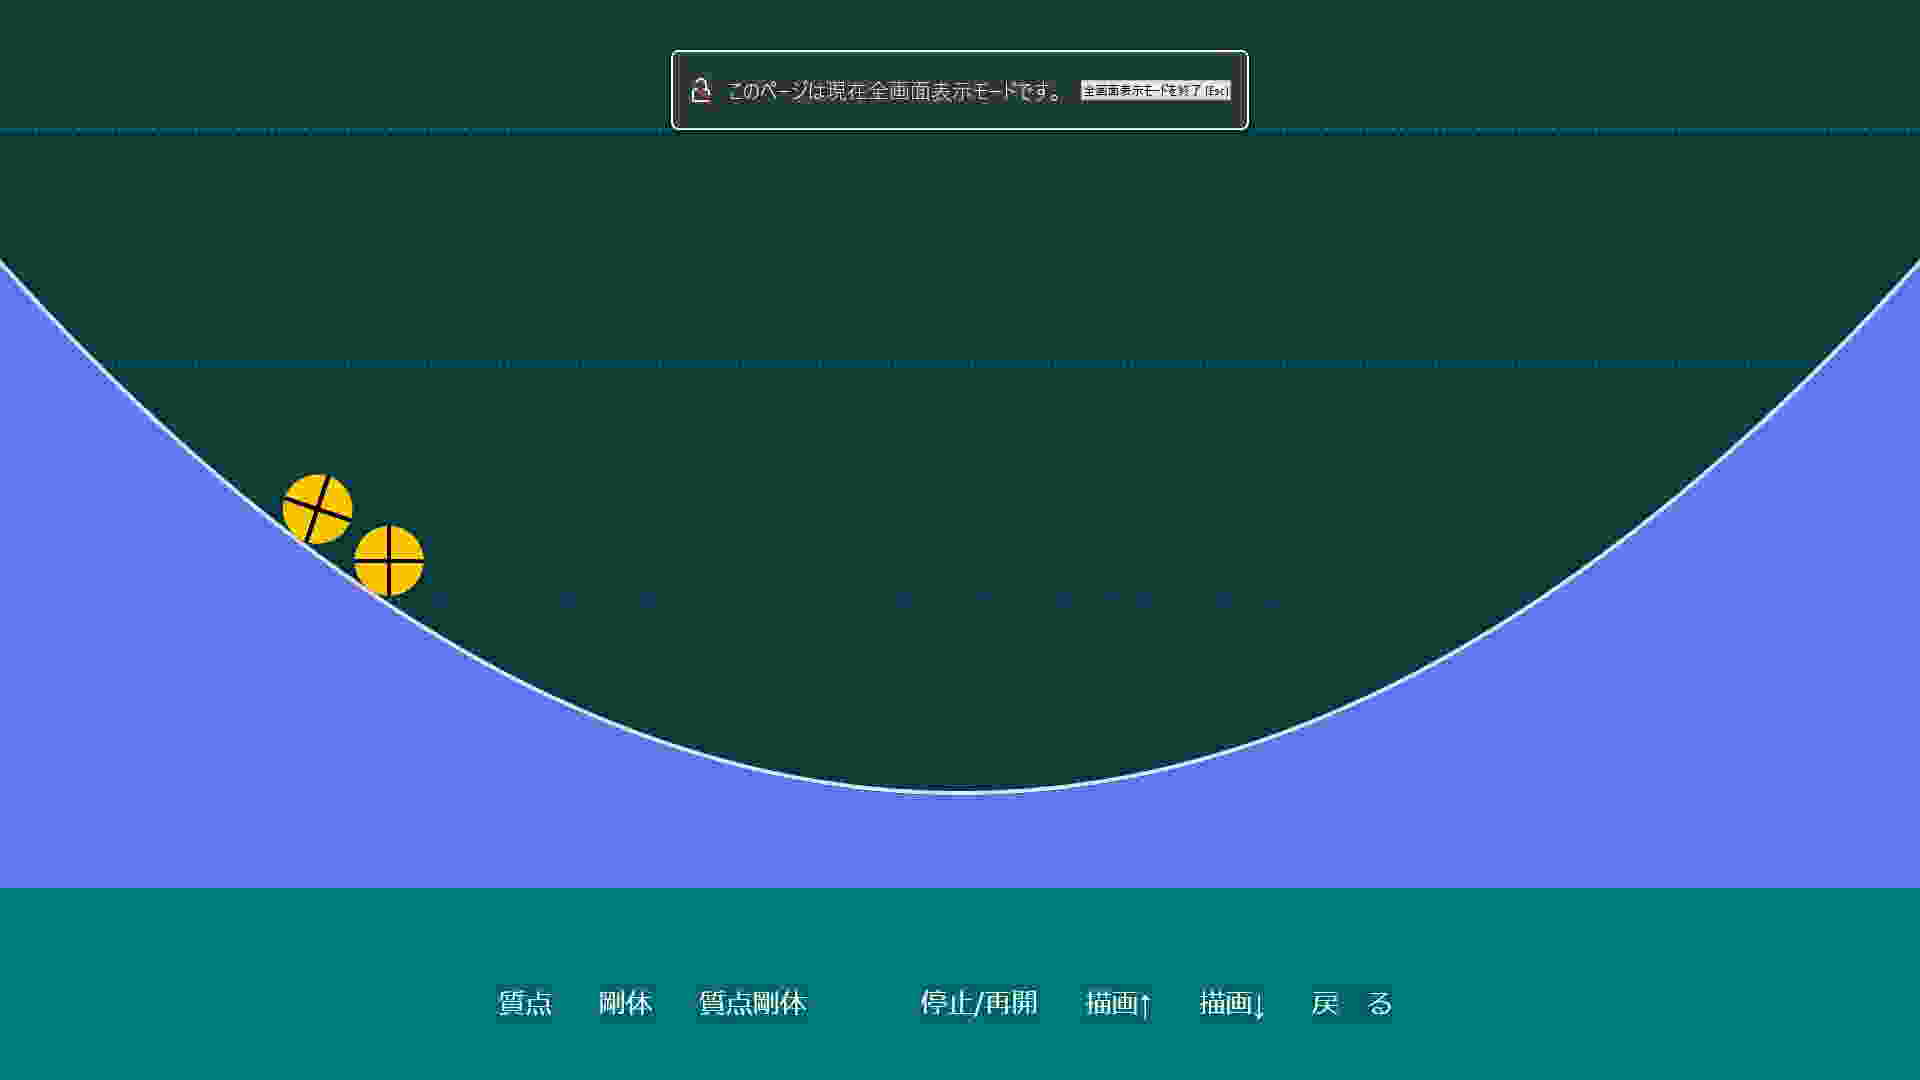Return to previous screen via 戻る
This screenshot has width=1920, height=1080.
tap(1352, 1003)
